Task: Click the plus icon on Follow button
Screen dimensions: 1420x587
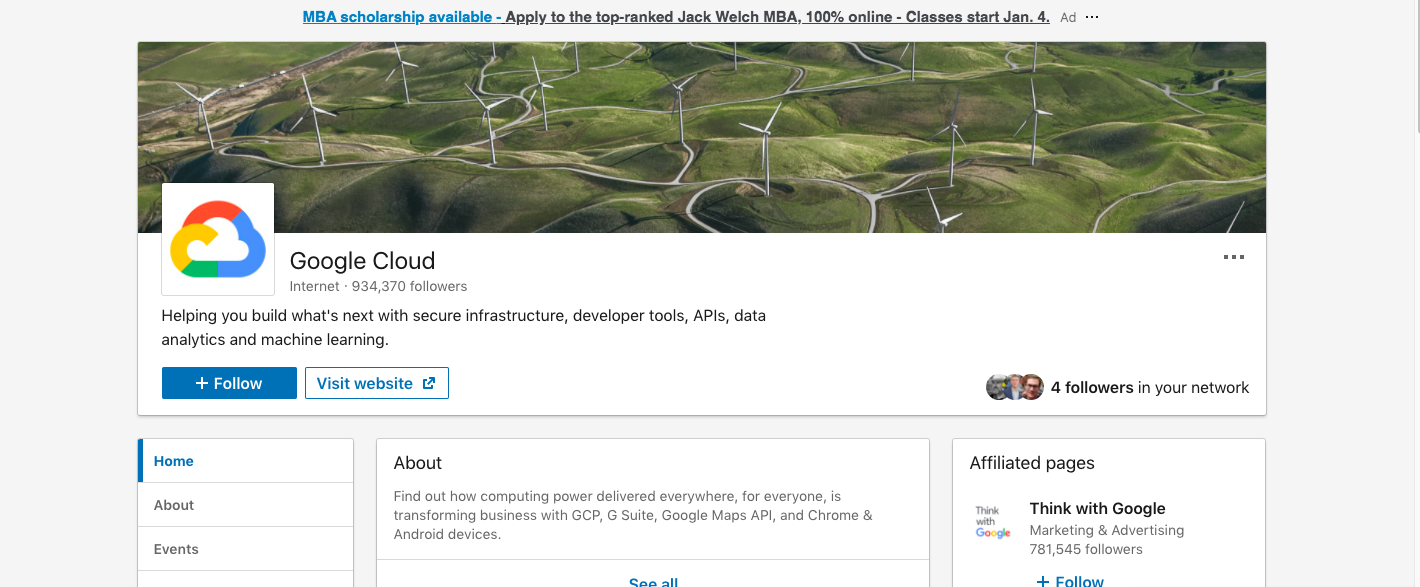Action: point(201,383)
